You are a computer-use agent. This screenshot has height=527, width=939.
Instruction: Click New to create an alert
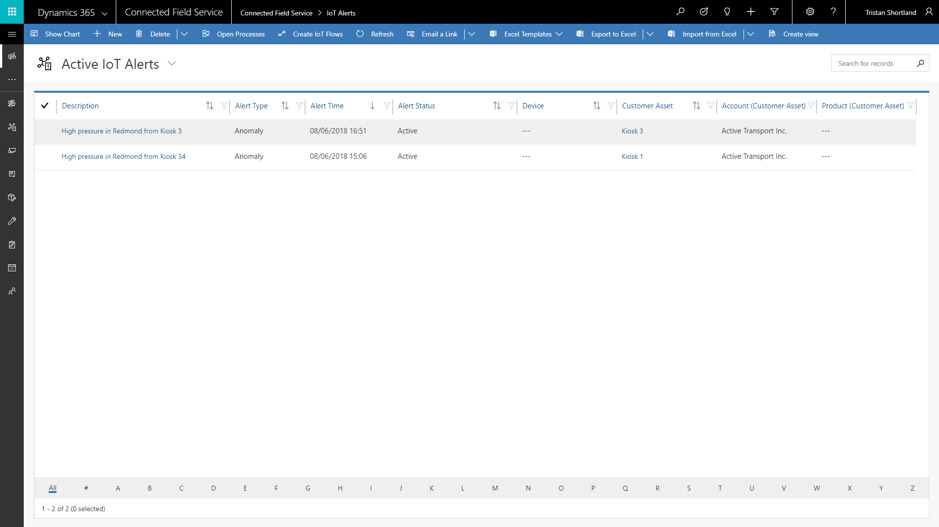tap(108, 34)
